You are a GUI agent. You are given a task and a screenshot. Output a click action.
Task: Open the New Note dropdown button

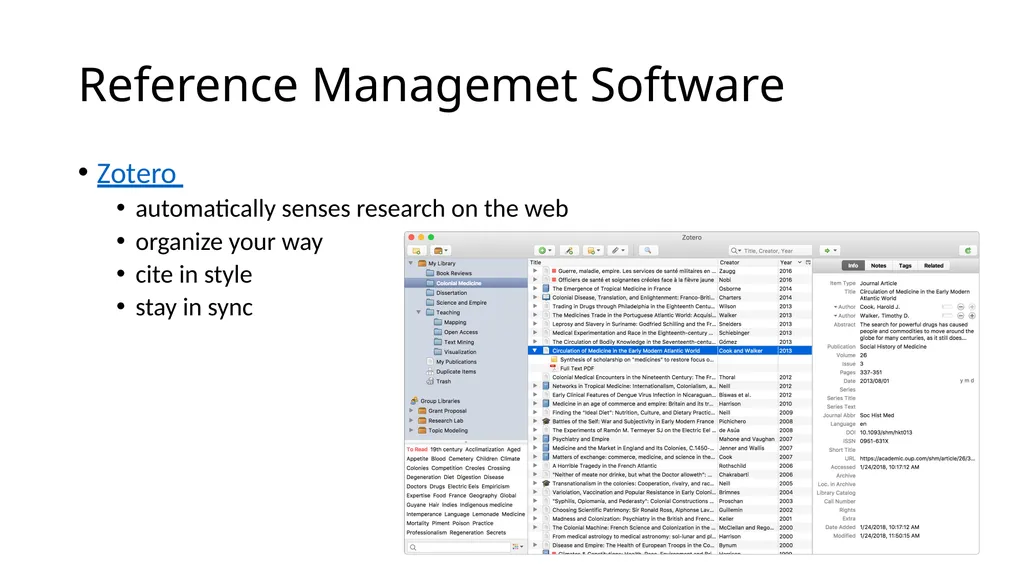(593, 251)
